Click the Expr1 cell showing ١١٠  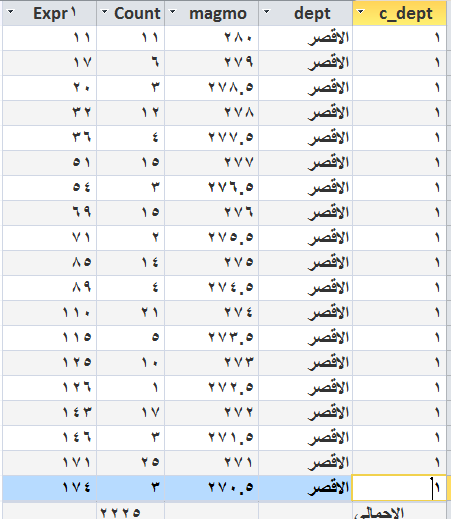pyautogui.click(x=49, y=313)
